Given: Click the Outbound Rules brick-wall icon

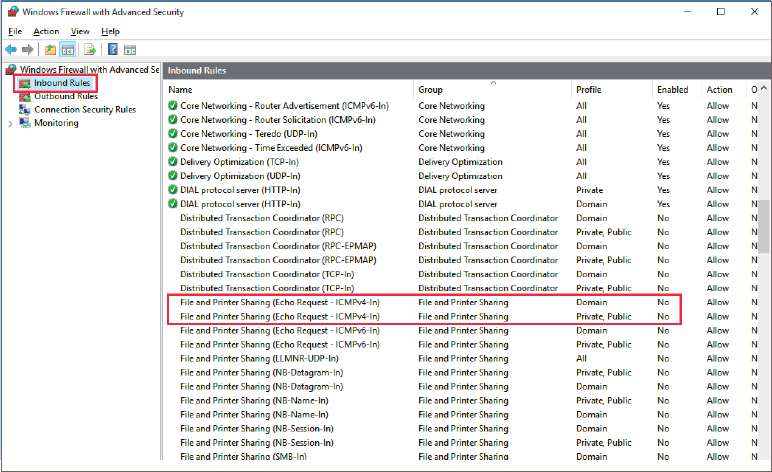Looking at the screenshot, I should pyautogui.click(x=25, y=96).
